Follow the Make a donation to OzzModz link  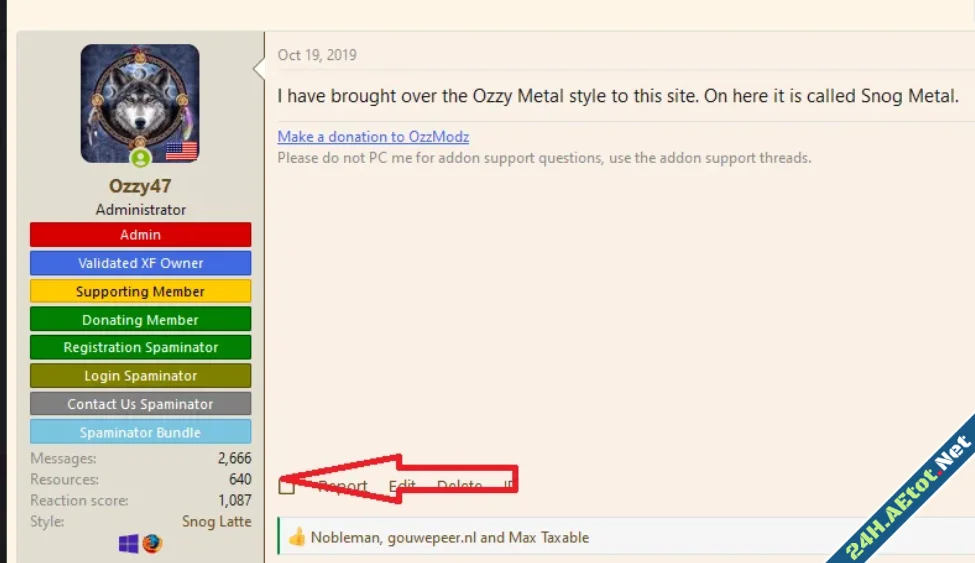(373, 137)
